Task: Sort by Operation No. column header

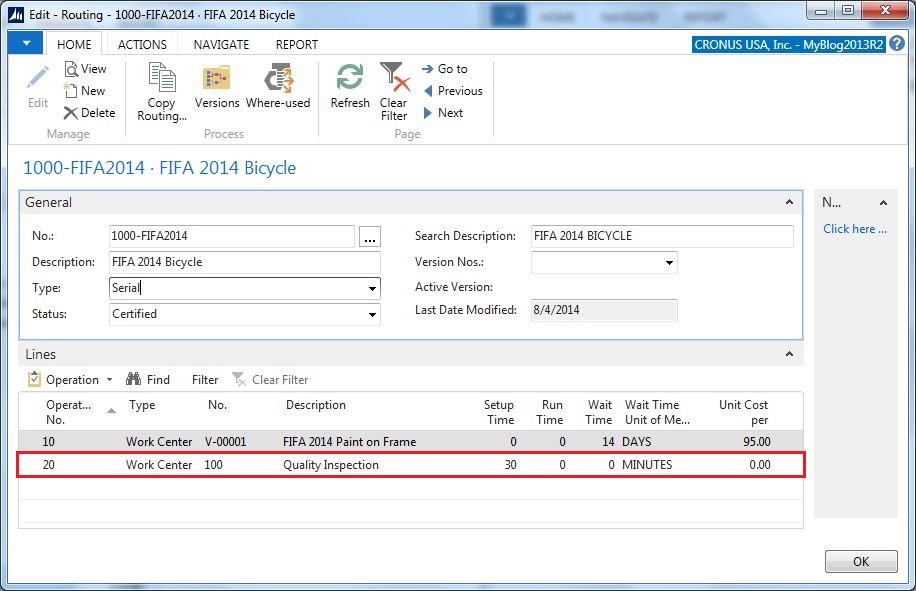Action: click(69, 412)
